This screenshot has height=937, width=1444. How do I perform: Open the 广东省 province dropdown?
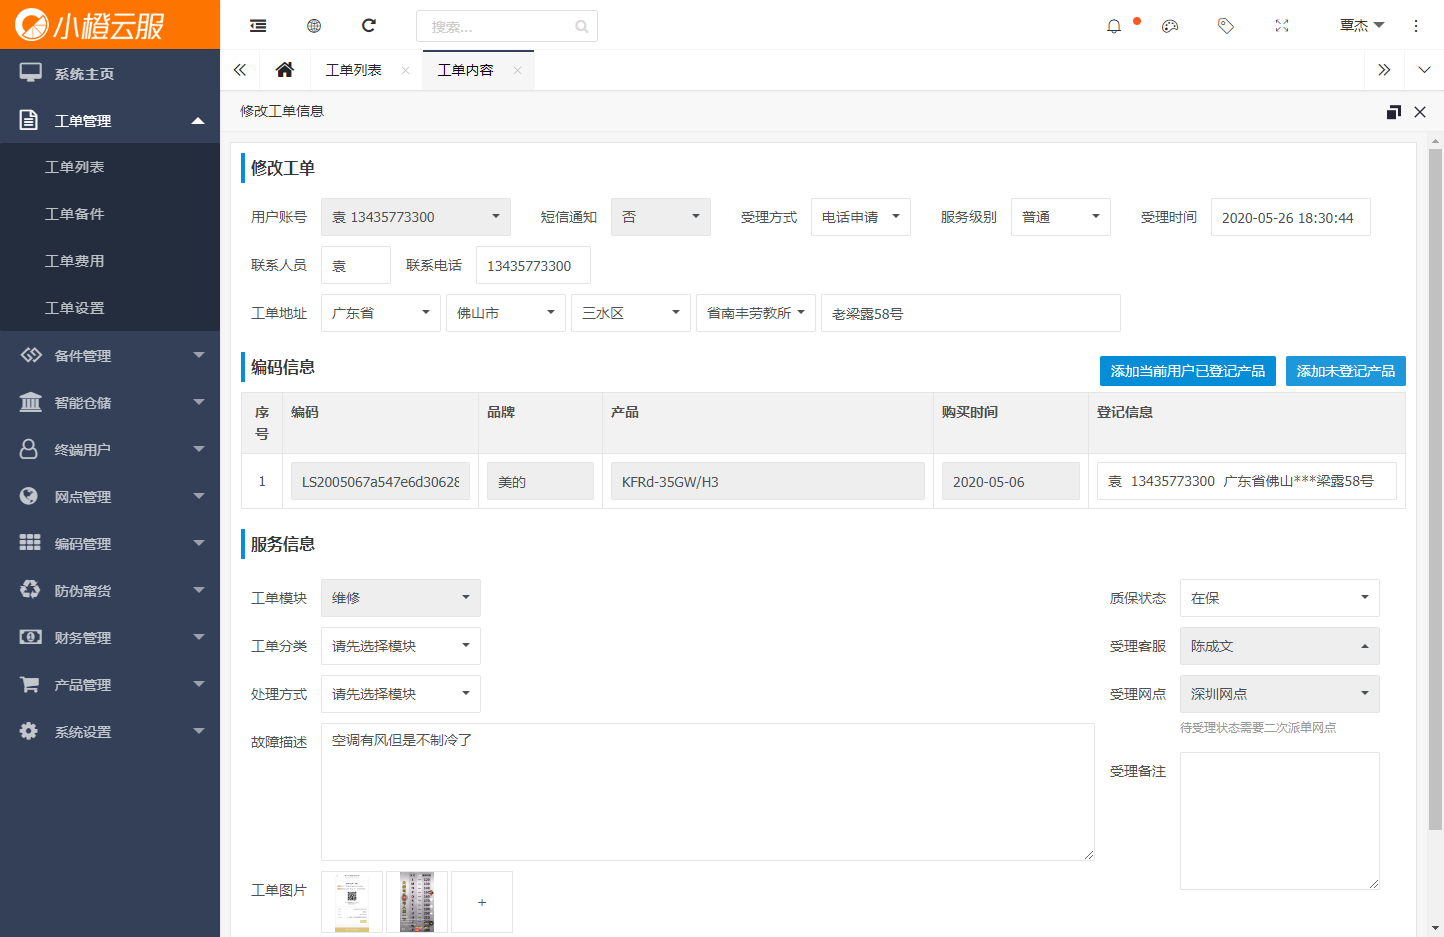point(381,313)
